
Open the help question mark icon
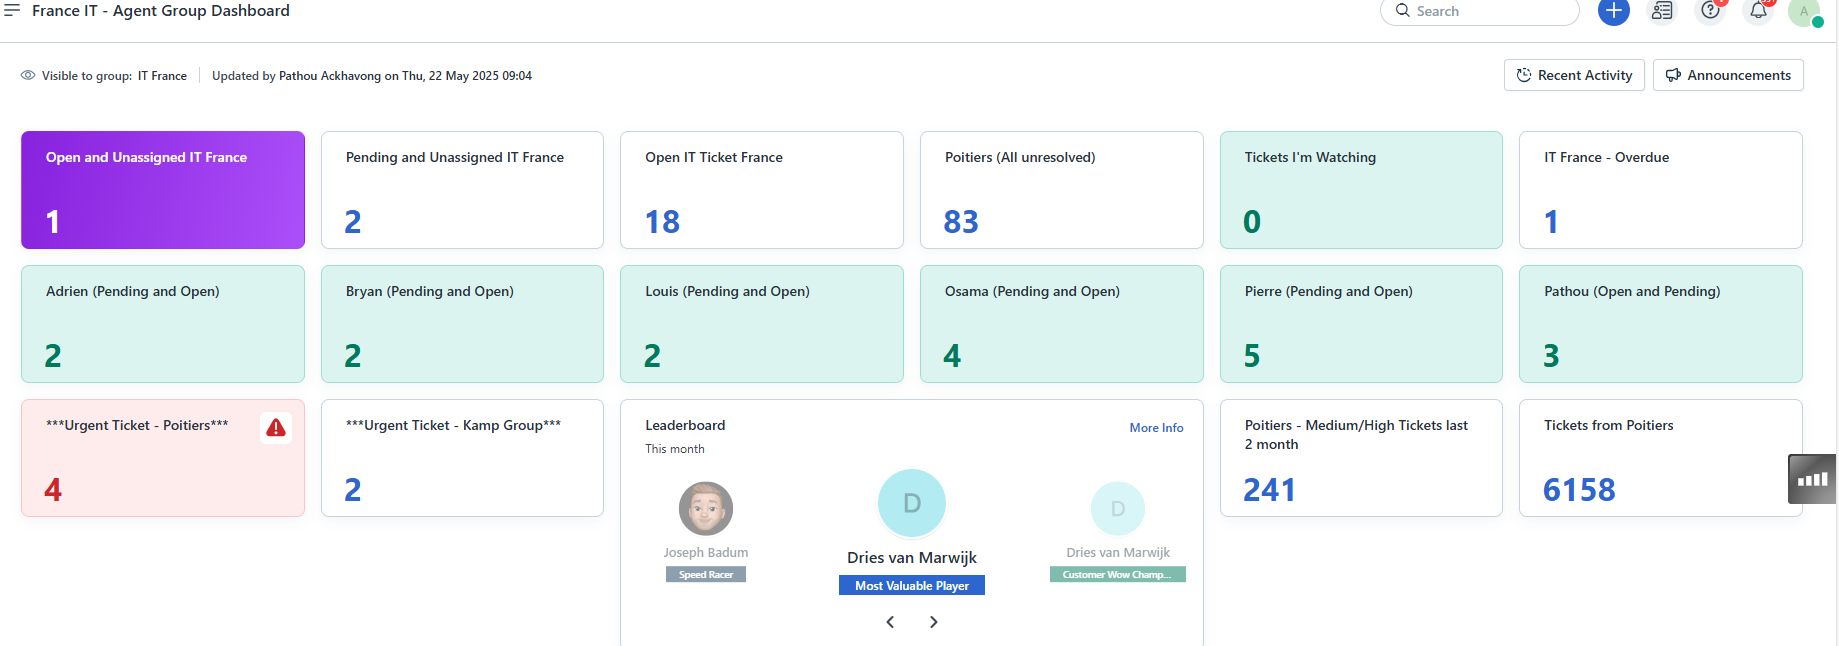point(1711,11)
